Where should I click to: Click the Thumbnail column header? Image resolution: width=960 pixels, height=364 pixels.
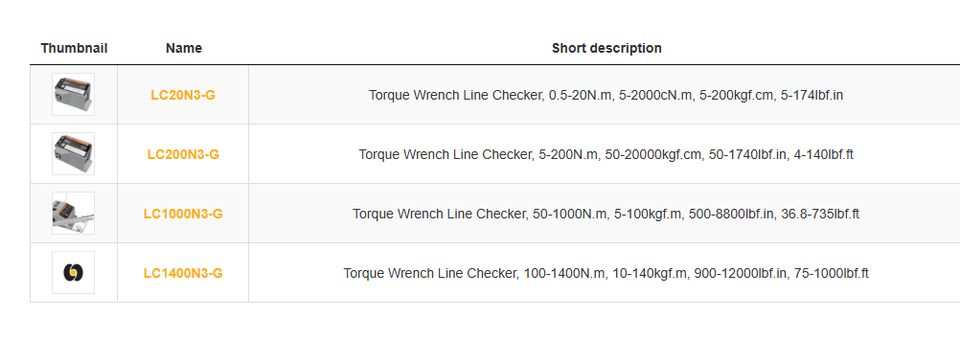click(x=74, y=48)
